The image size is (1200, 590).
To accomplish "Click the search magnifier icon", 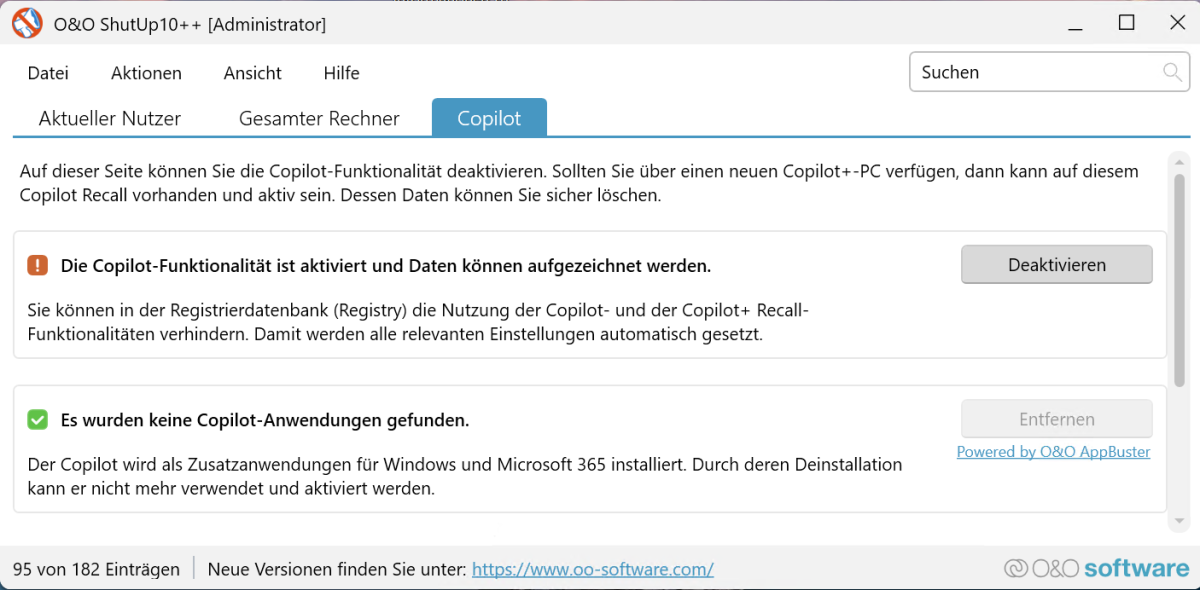I will (1172, 72).
